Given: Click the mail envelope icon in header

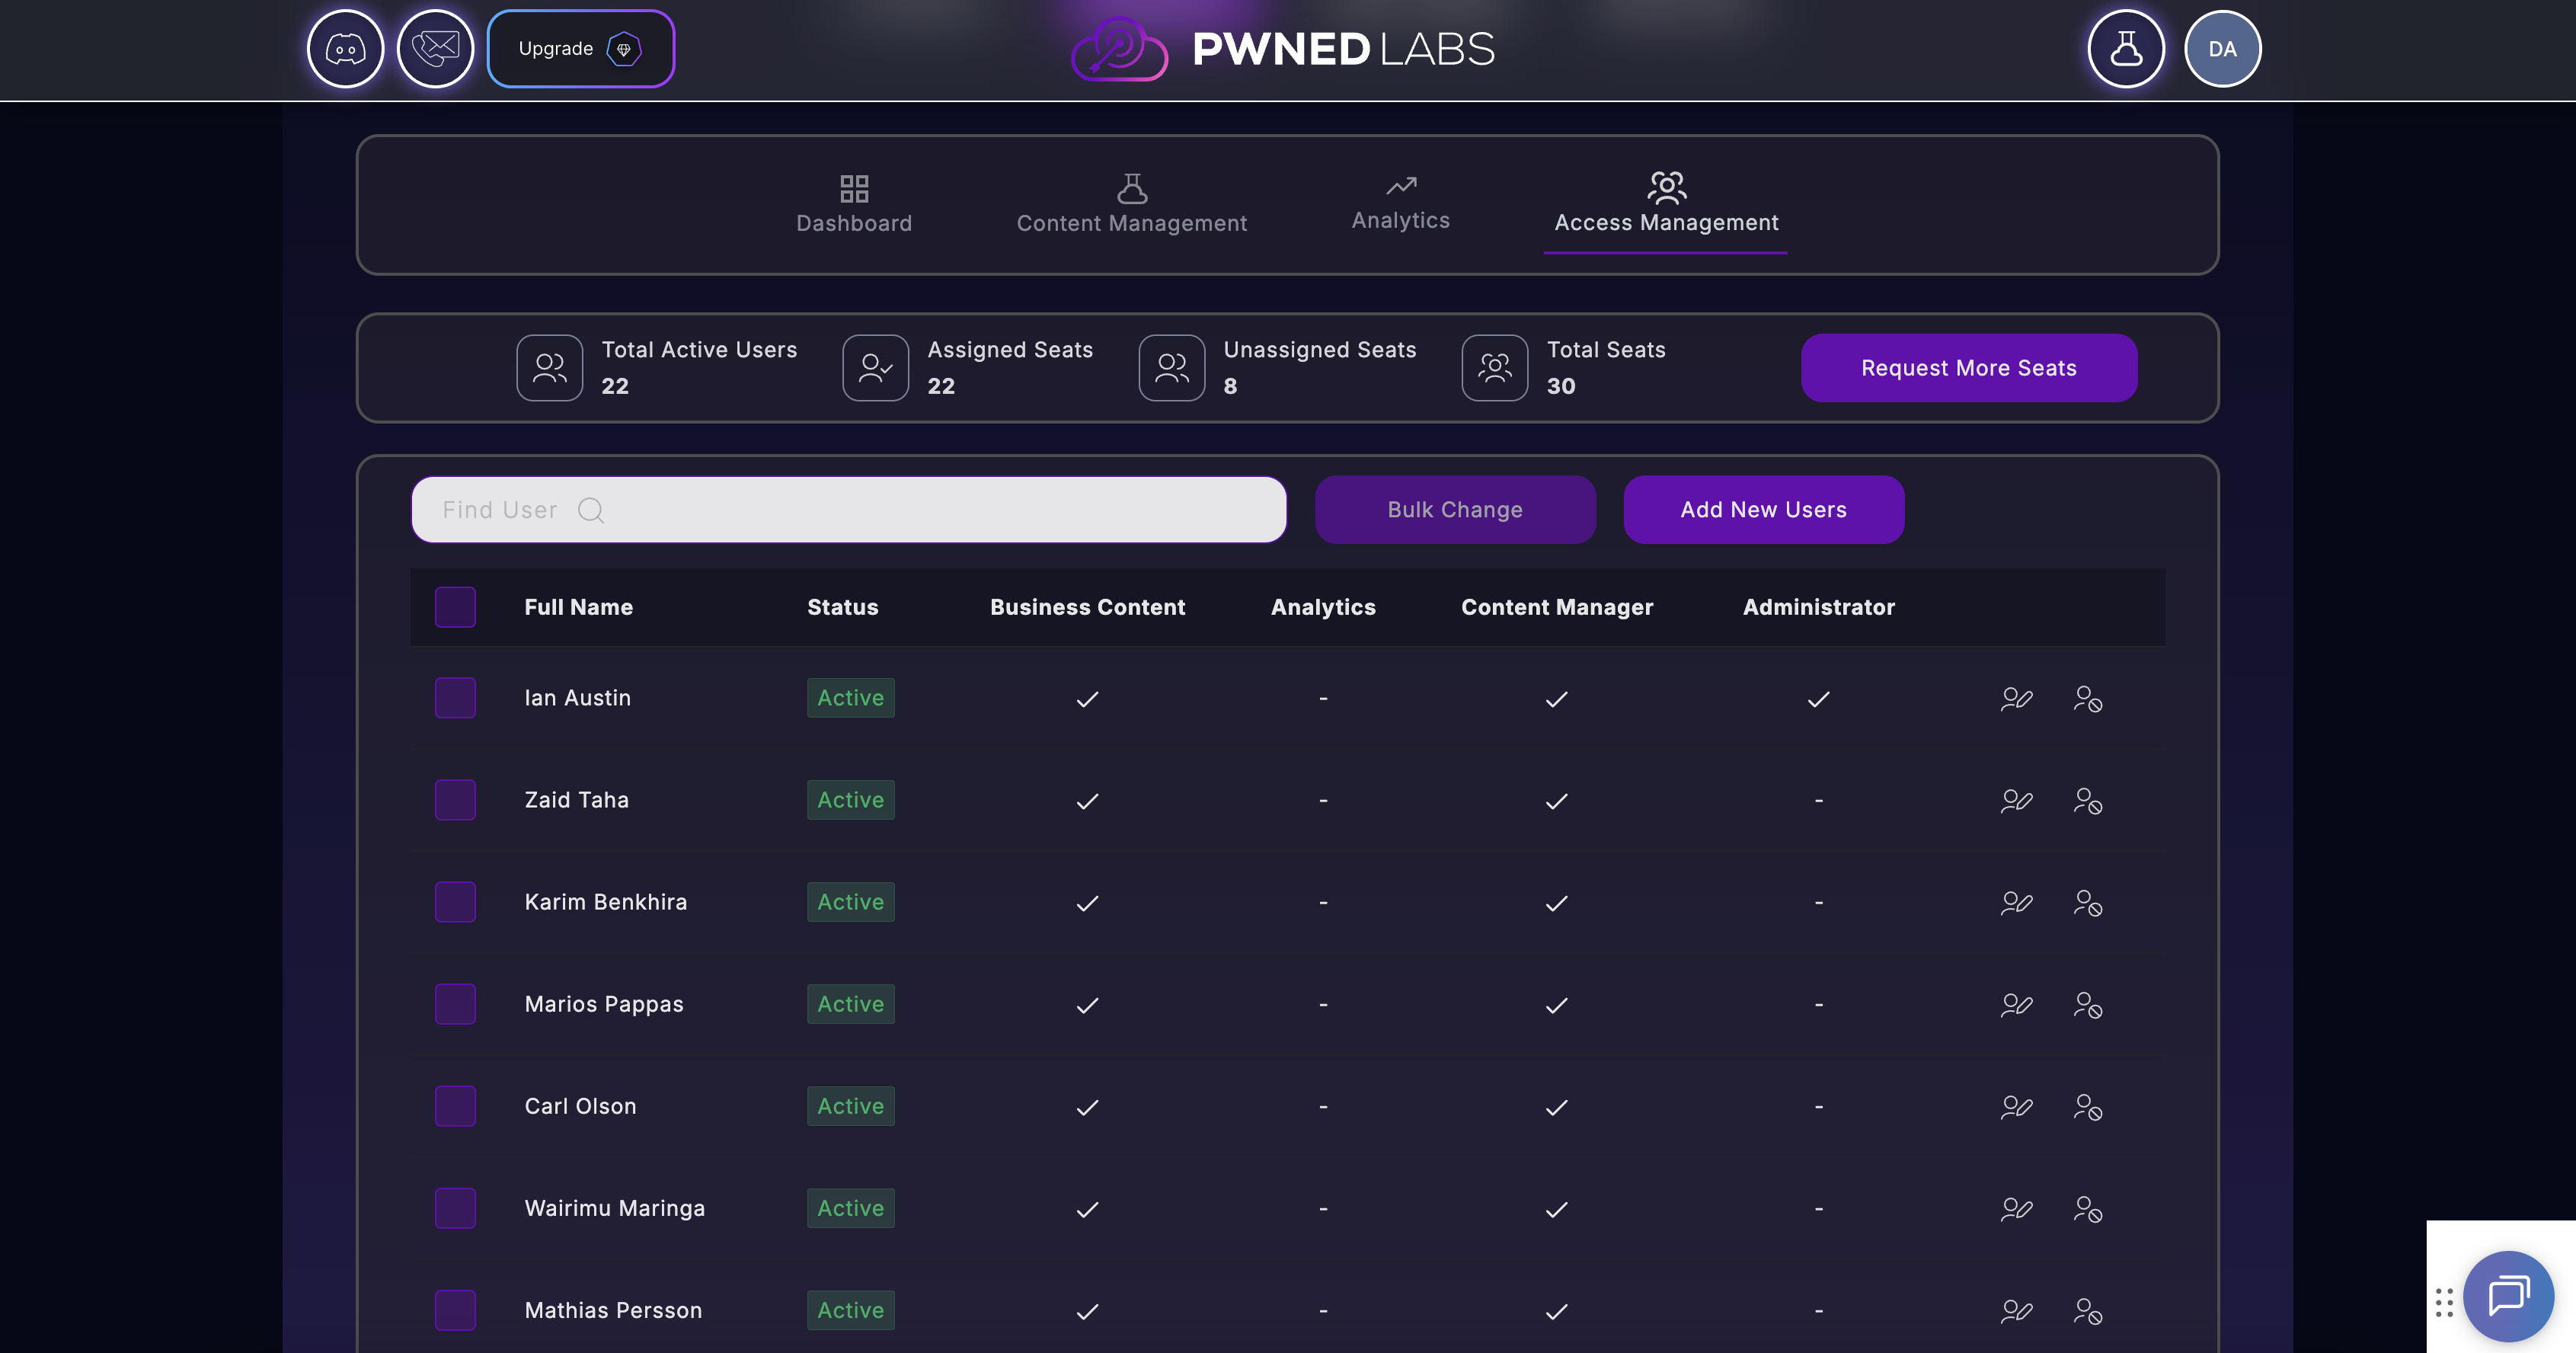Looking at the screenshot, I should tap(435, 49).
